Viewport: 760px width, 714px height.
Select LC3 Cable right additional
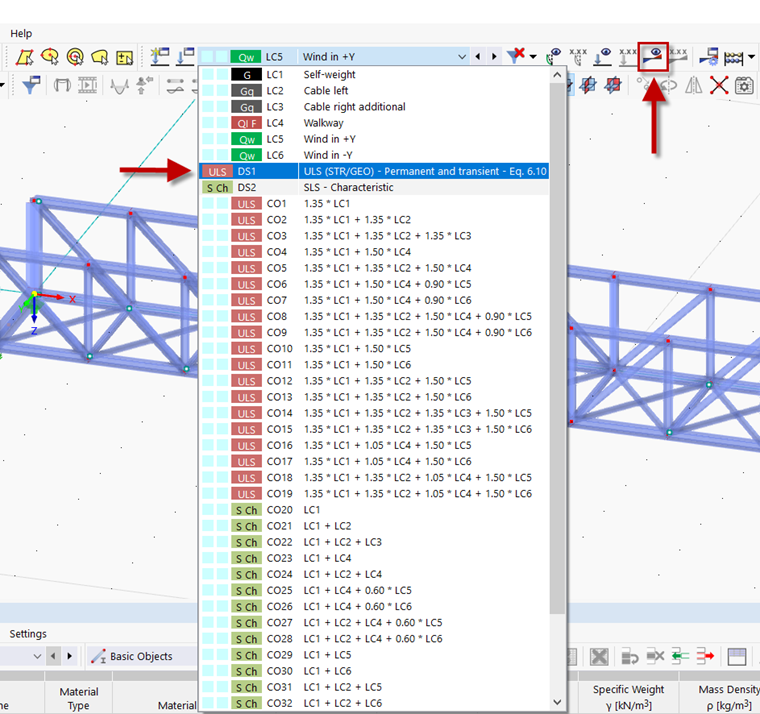click(374, 107)
